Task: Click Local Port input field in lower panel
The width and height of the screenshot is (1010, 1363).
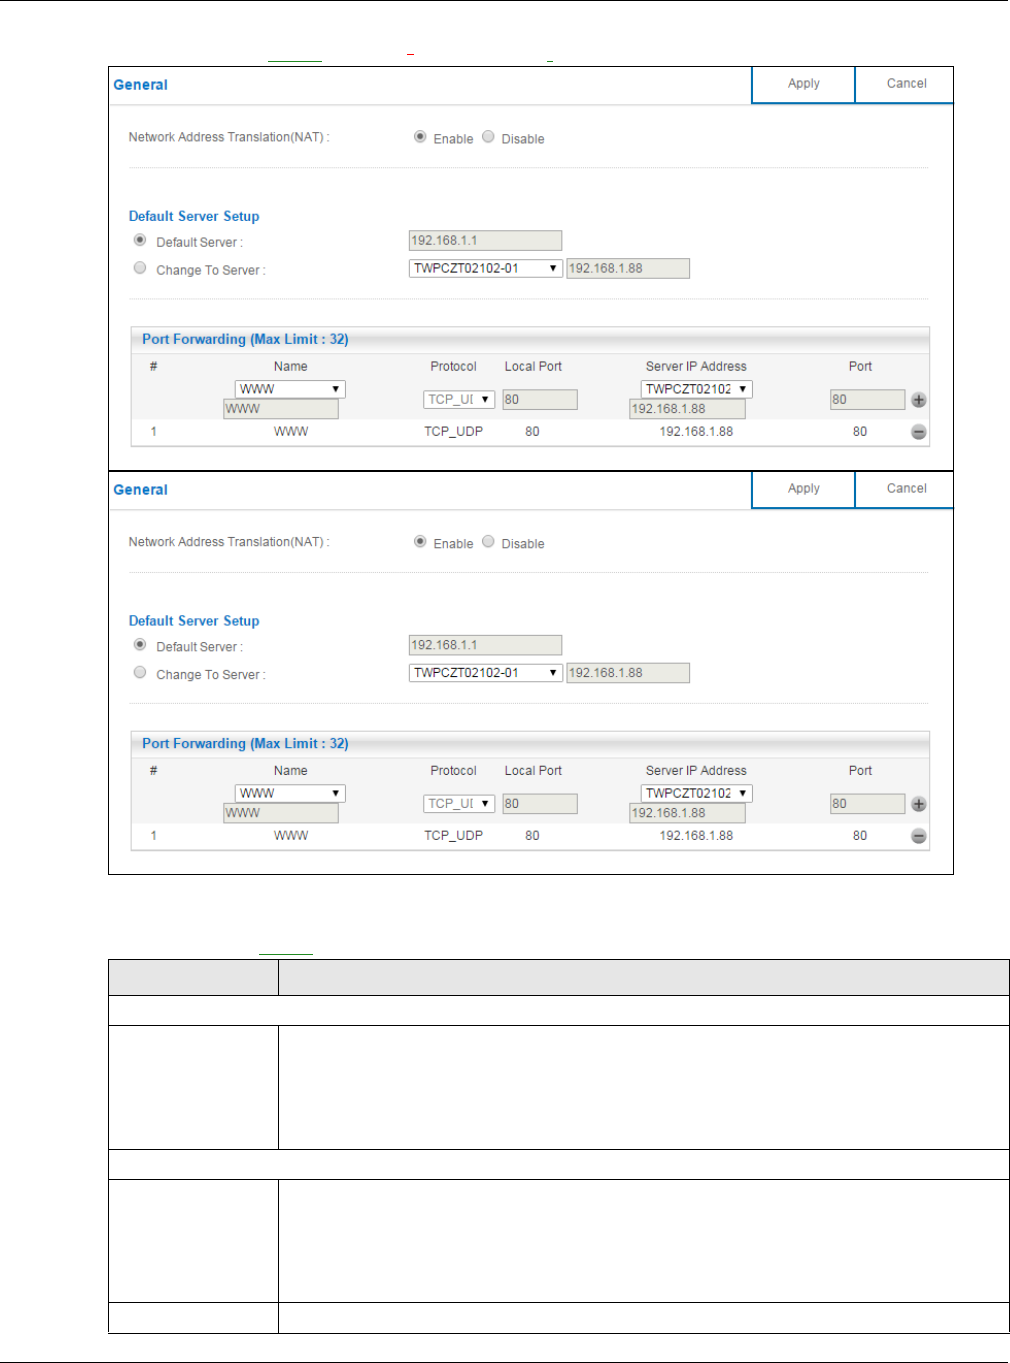Action: click(540, 803)
